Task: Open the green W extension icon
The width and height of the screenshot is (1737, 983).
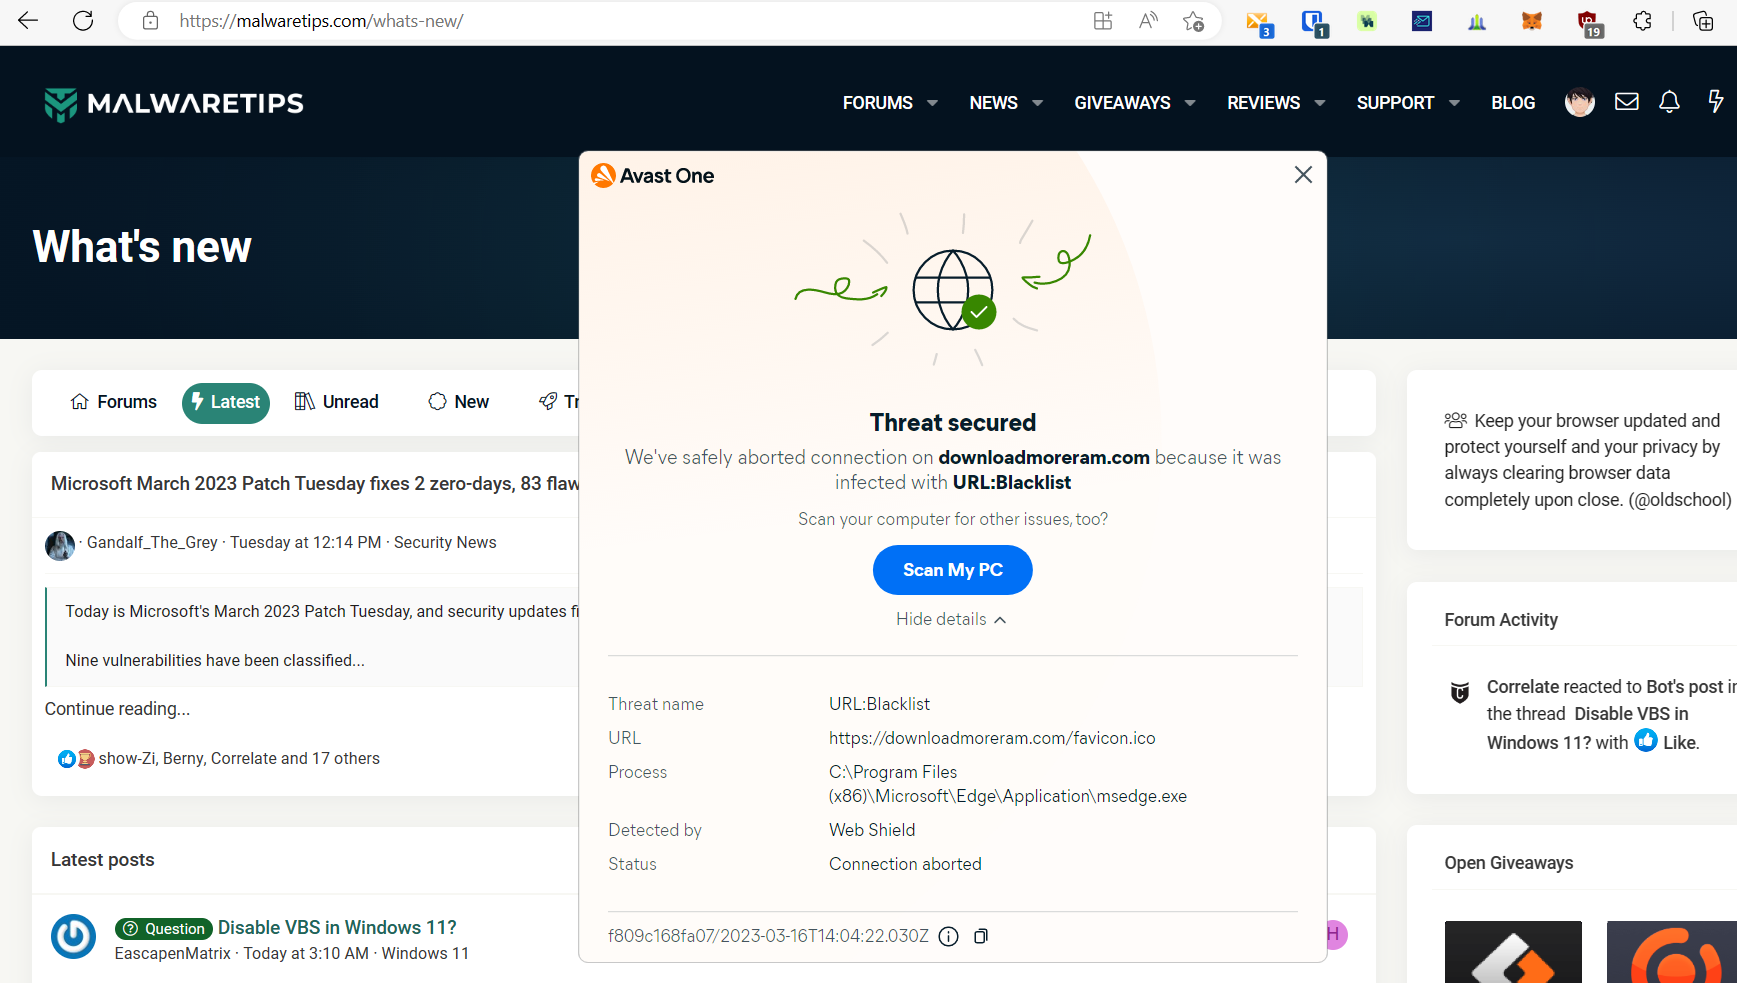Action: (x=1367, y=21)
